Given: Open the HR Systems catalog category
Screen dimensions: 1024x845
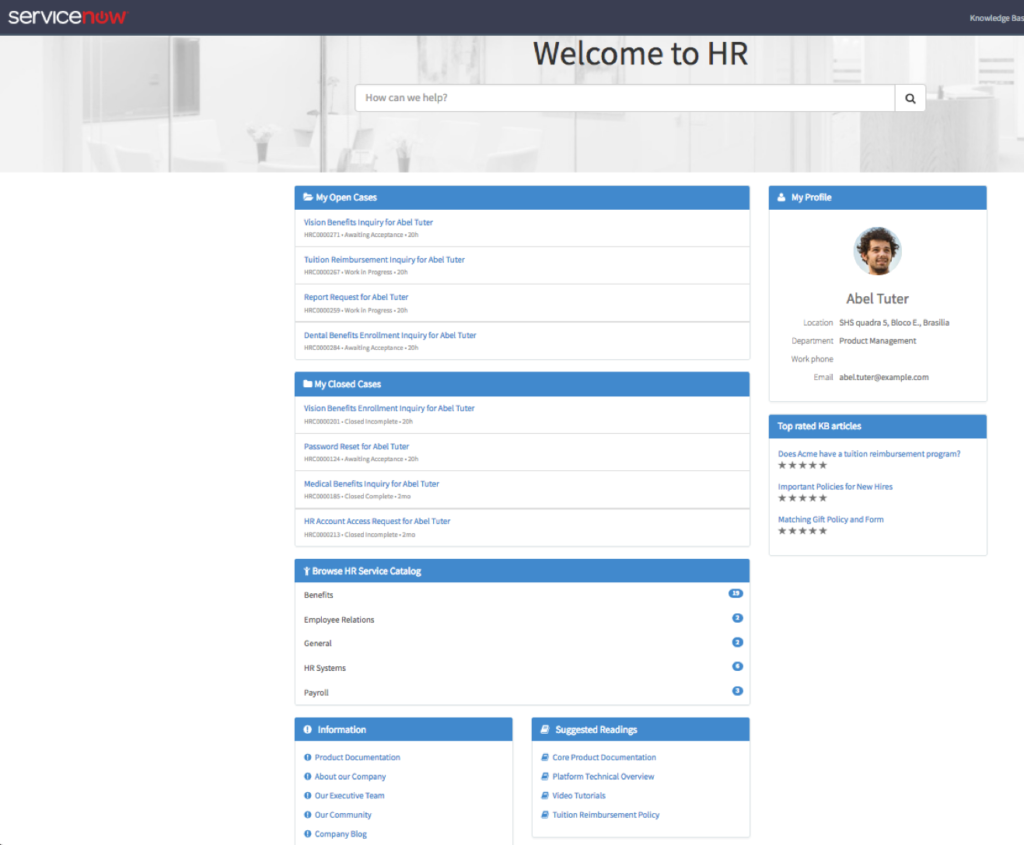Looking at the screenshot, I should [325, 668].
